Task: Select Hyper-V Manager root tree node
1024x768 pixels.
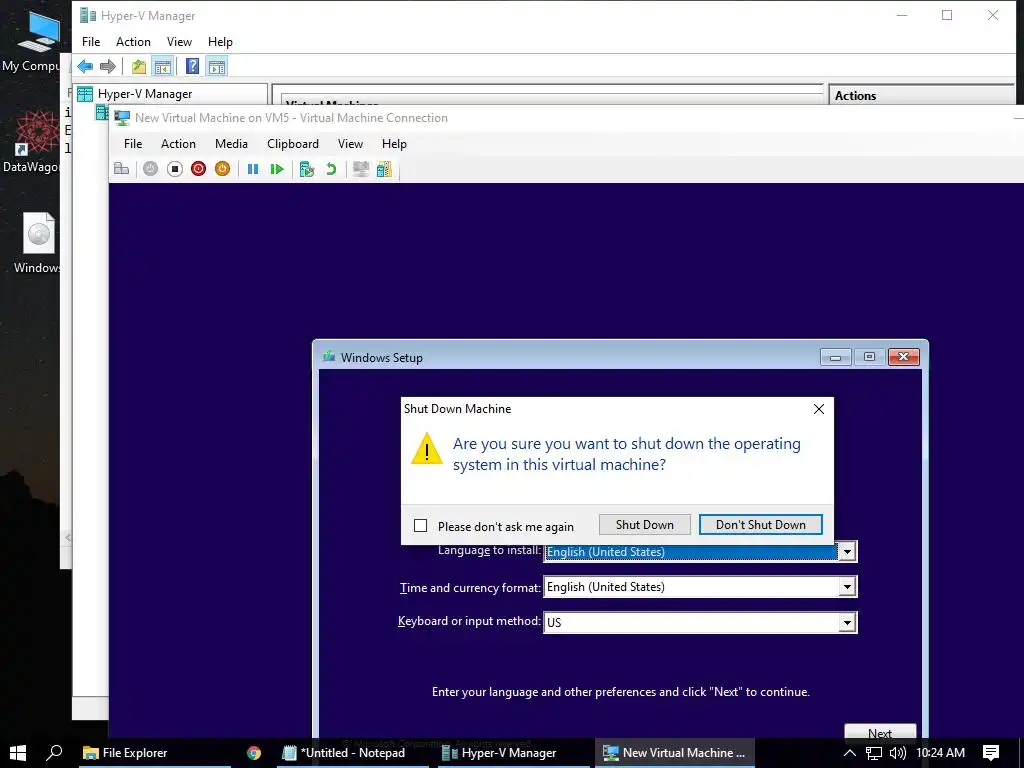Action: (x=144, y=94)
